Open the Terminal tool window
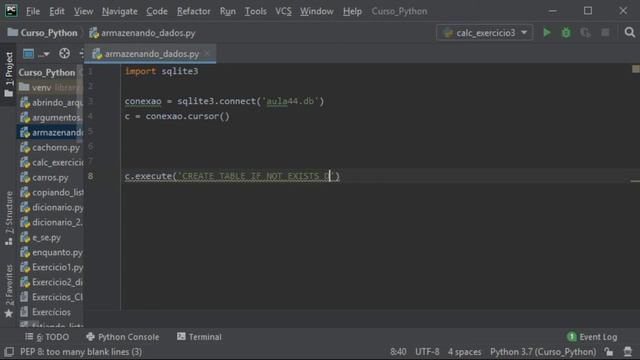640x360 pixels. coord(199,337)
